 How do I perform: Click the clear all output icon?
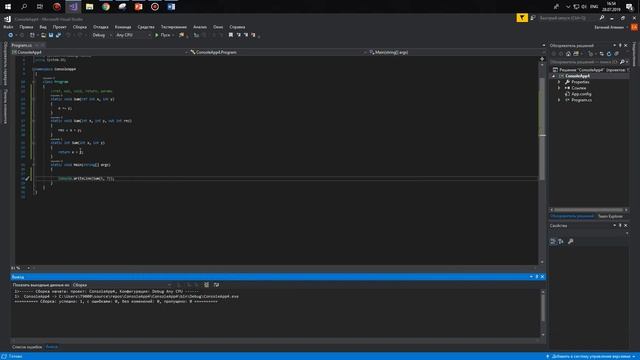(207, 285)
